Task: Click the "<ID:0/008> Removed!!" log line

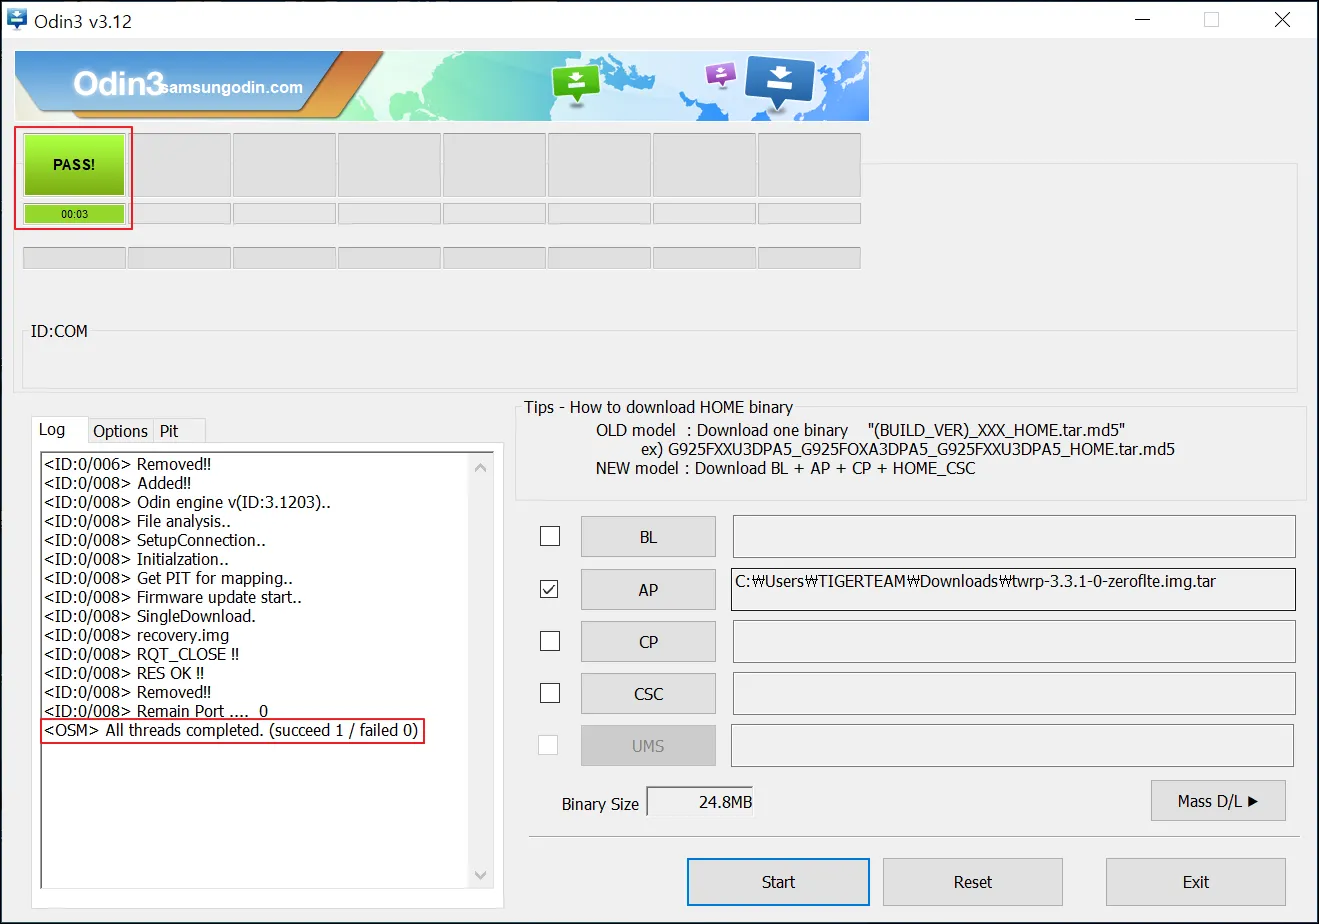Action: (x=127, y=692)
